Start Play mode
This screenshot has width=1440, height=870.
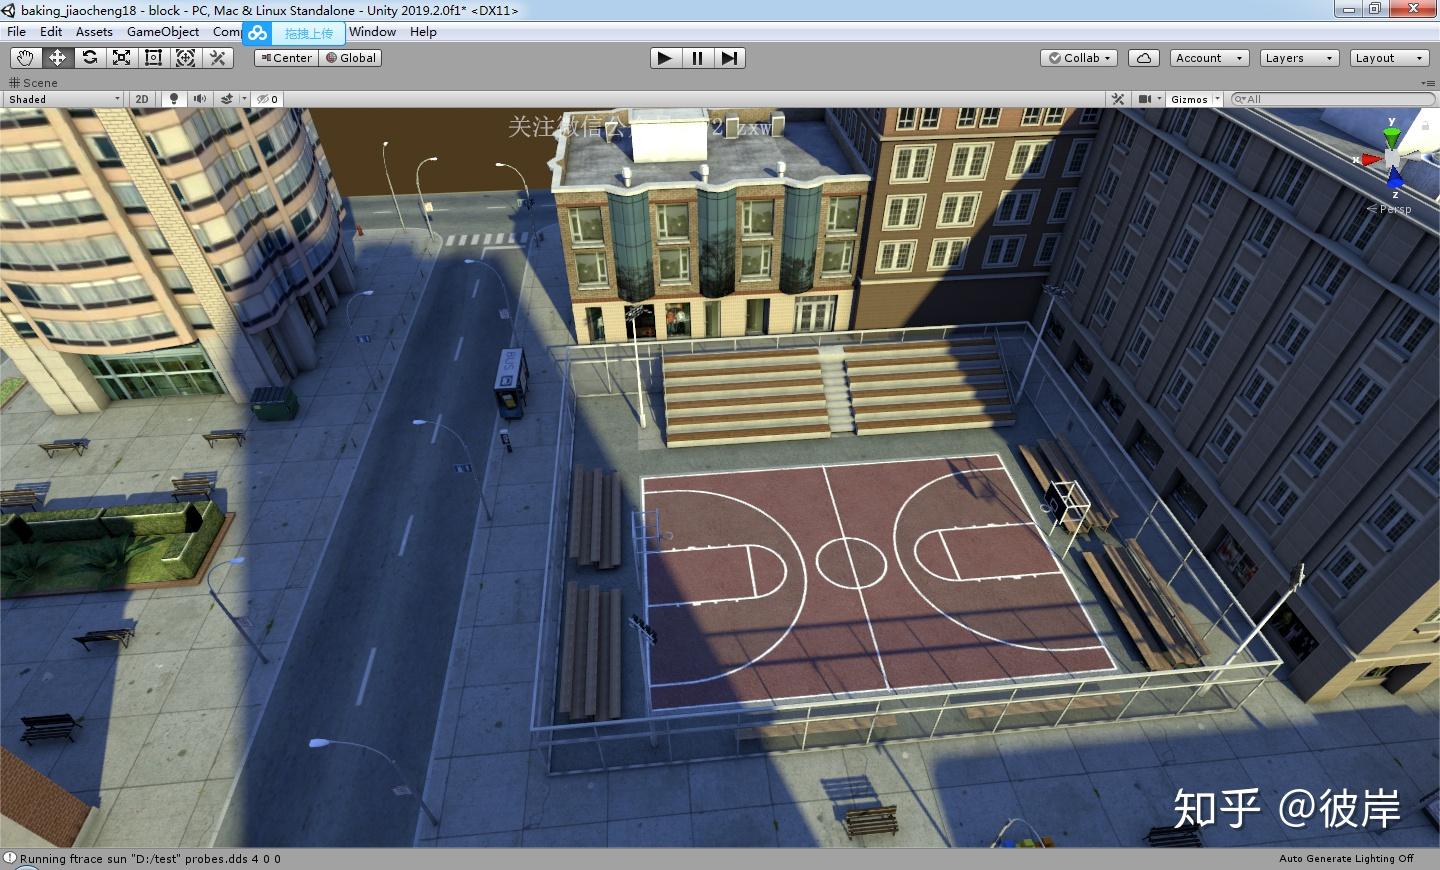665,58
